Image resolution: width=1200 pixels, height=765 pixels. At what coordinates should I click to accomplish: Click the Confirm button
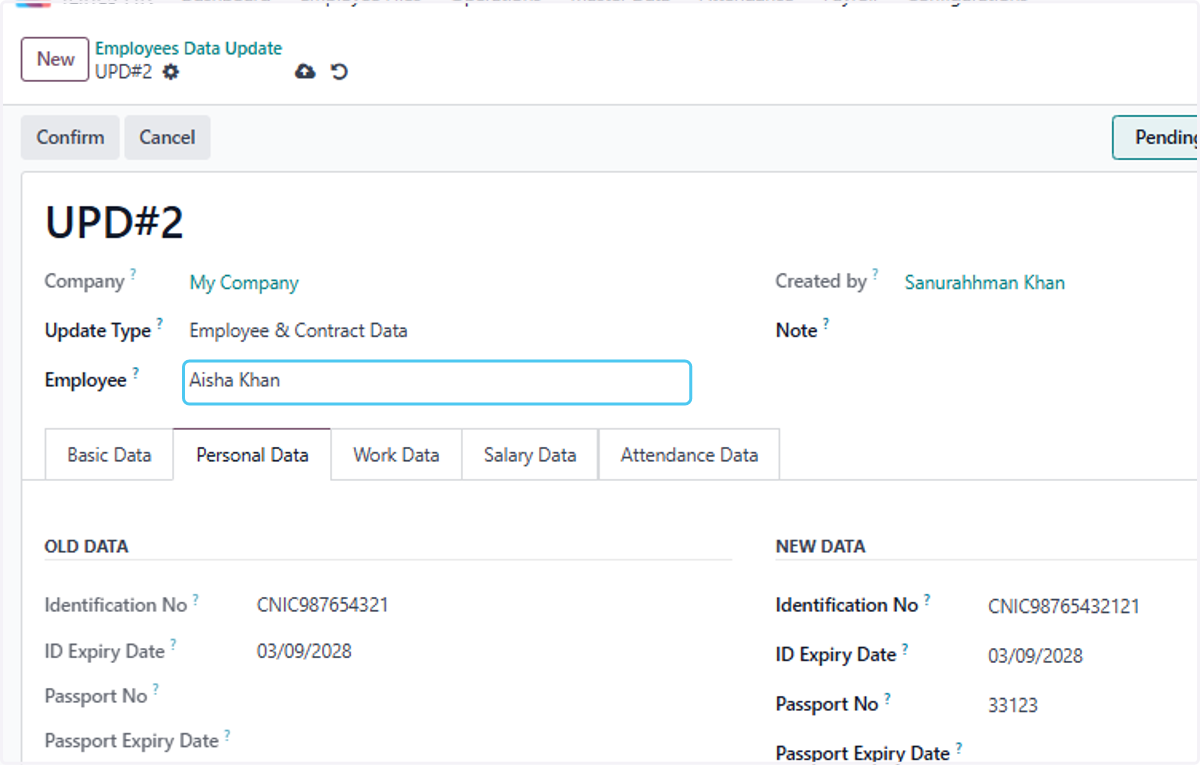(x=70, y=137)
